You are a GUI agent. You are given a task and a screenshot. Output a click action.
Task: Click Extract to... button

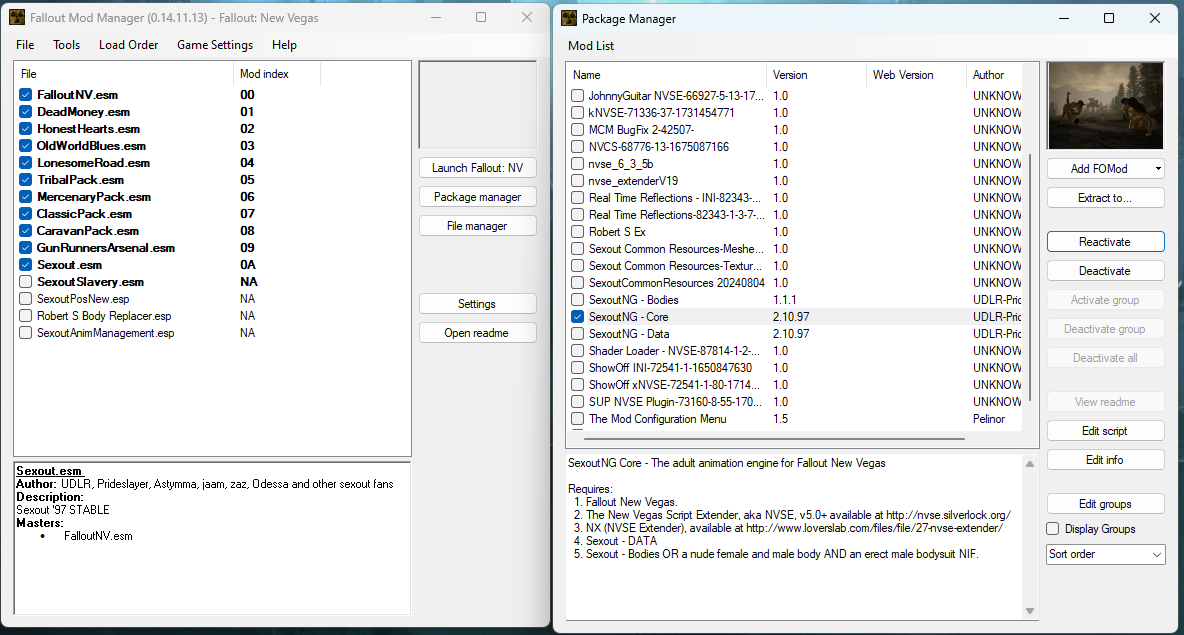tap(1105, 198)
